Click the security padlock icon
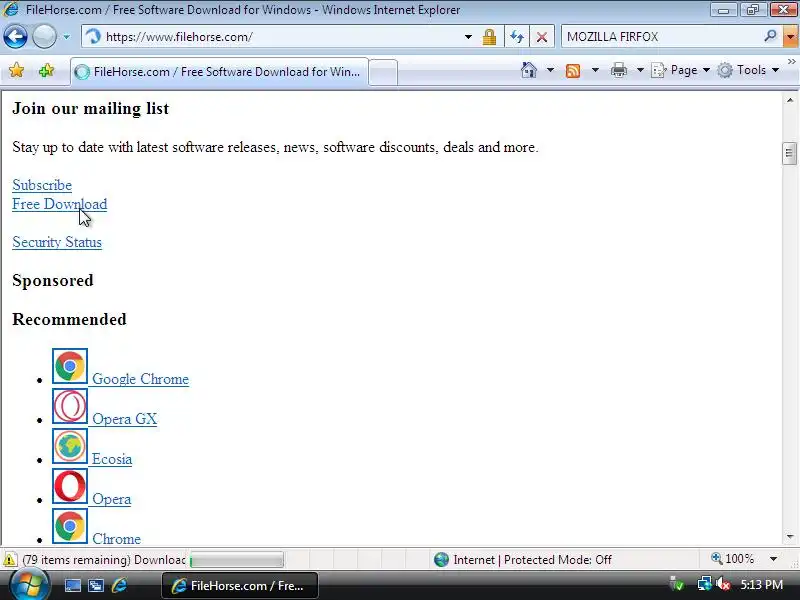Image resolution: width=800 pixels, height=600 pixels. (x=489, y=37)
